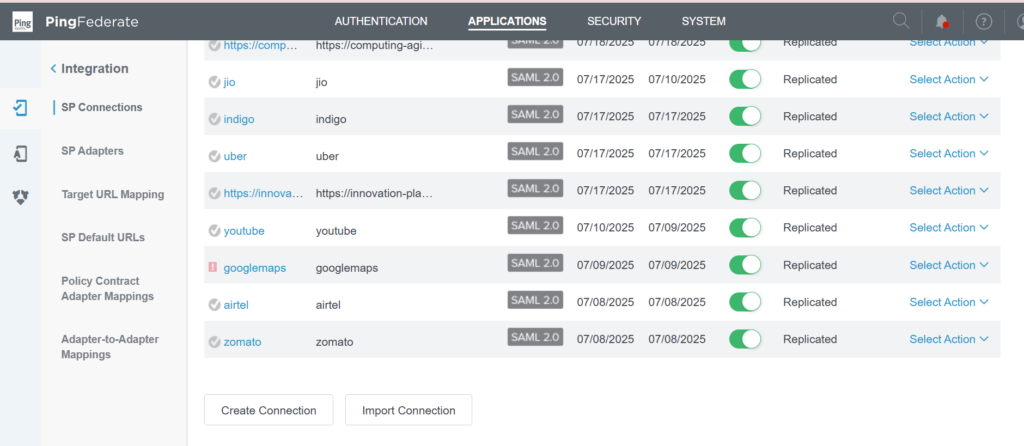Open the indigo connection link
1024x446 pixels.
click(x=239, y=119)
